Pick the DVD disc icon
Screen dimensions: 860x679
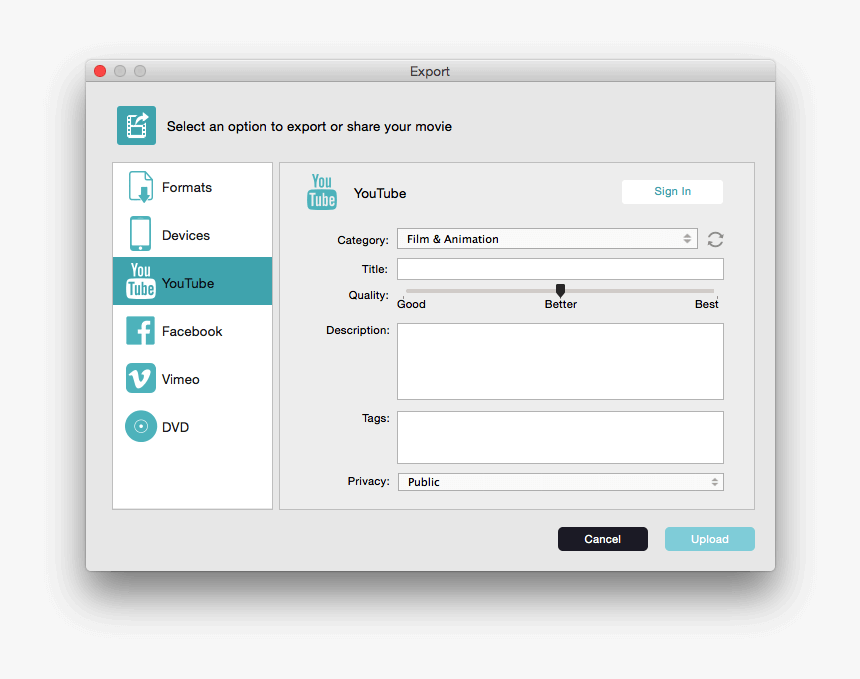[x=140, y=427]
